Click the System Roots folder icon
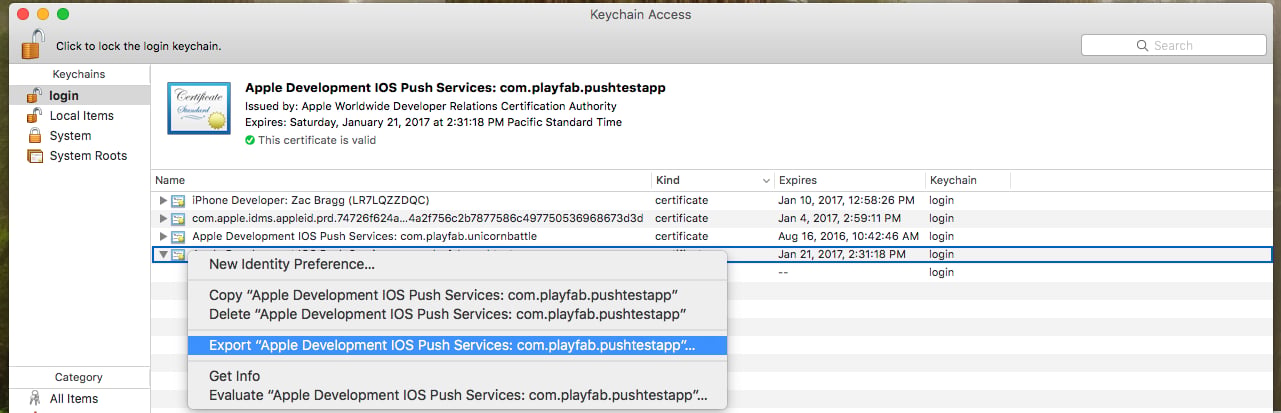Image resolution: width=1281 pixels, height=413 pixels. (35, 155)
